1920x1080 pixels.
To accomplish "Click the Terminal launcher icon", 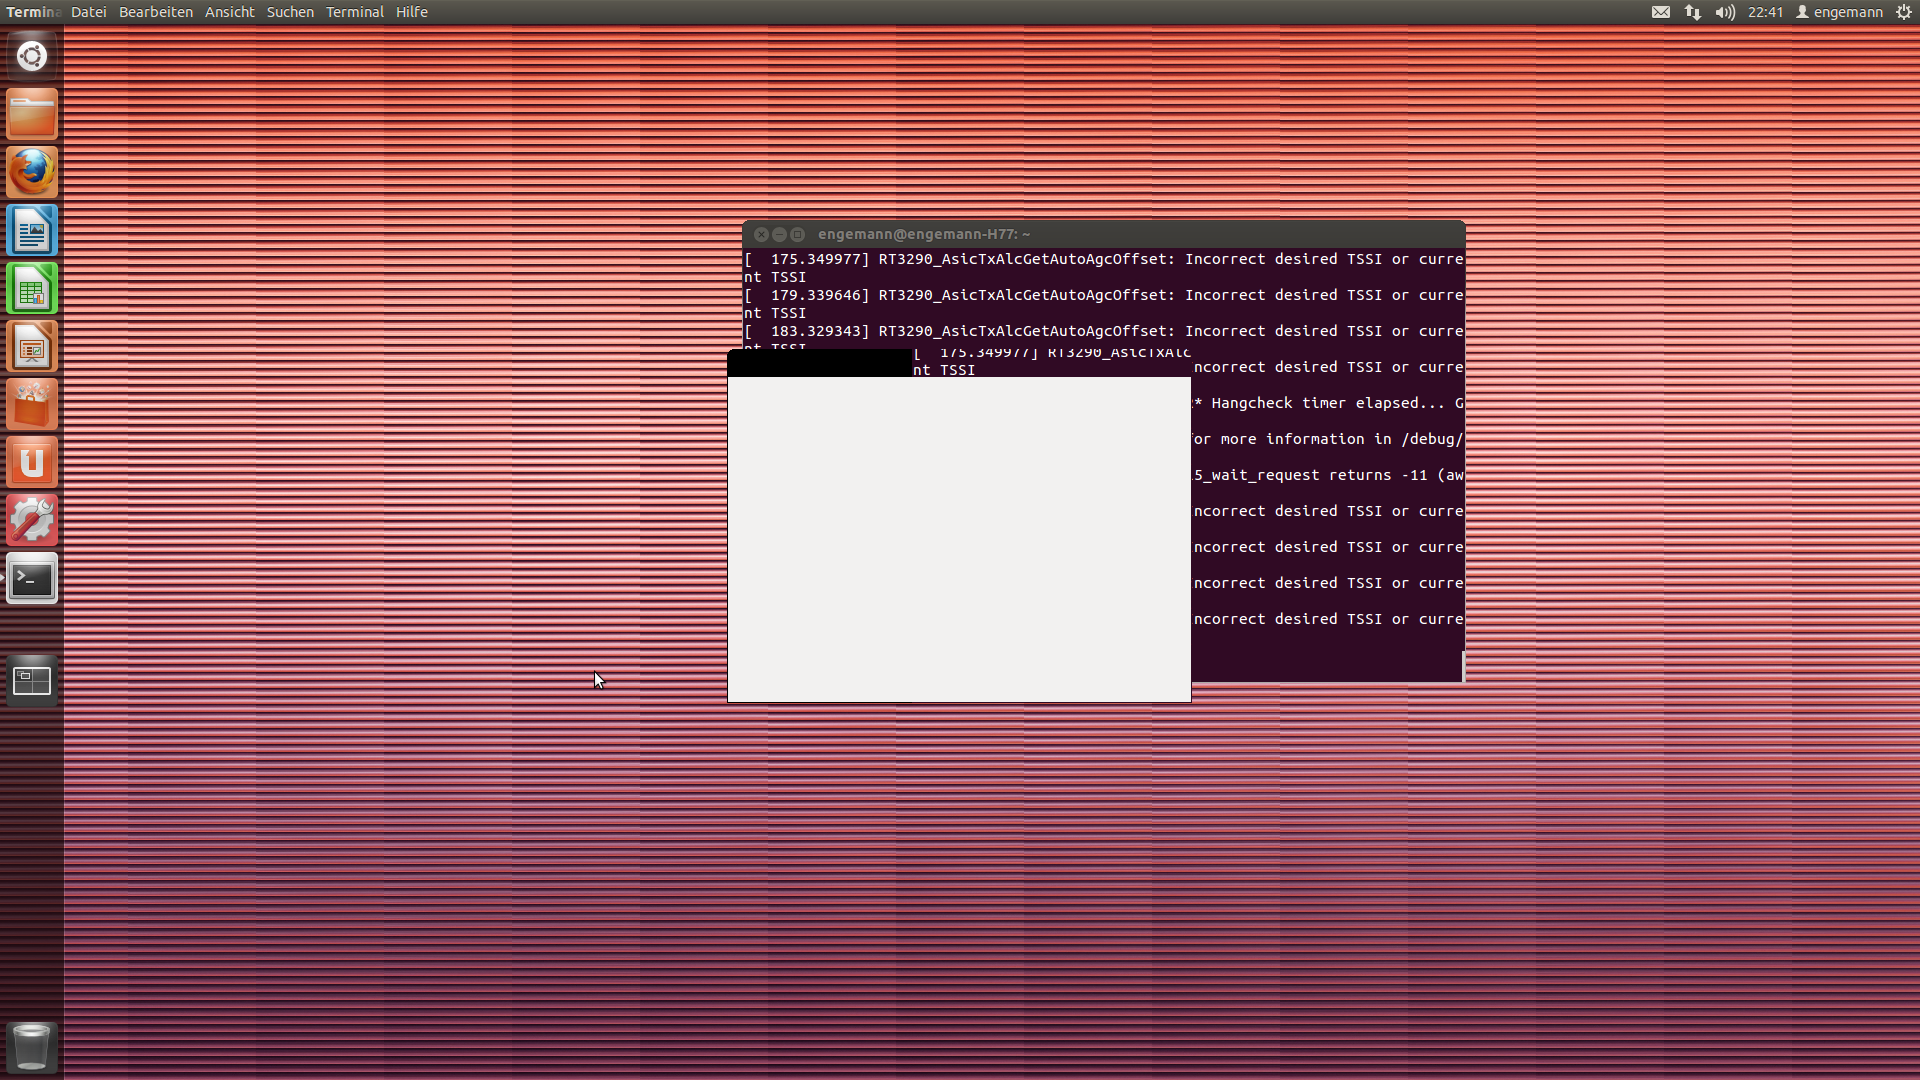I will (x=32, y=579).
